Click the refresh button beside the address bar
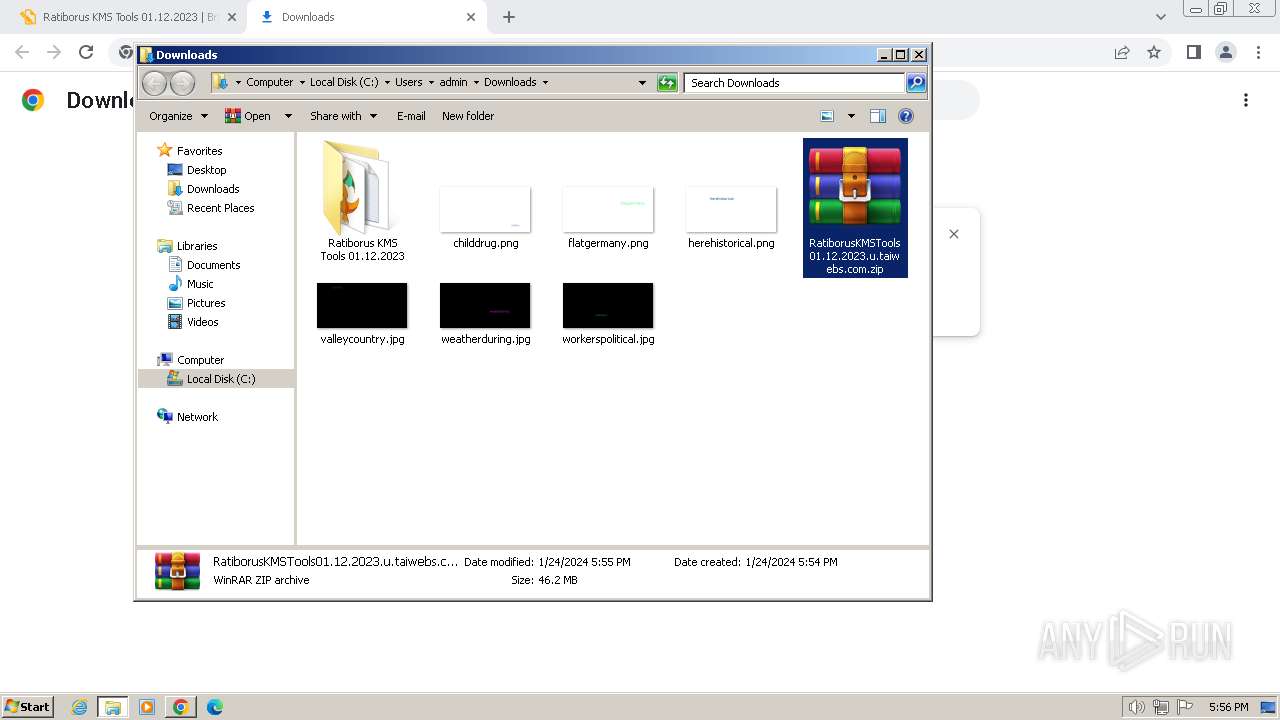The width and height of the screenshot is (1280, 720). pyautogui.click(x=667, y=83)
